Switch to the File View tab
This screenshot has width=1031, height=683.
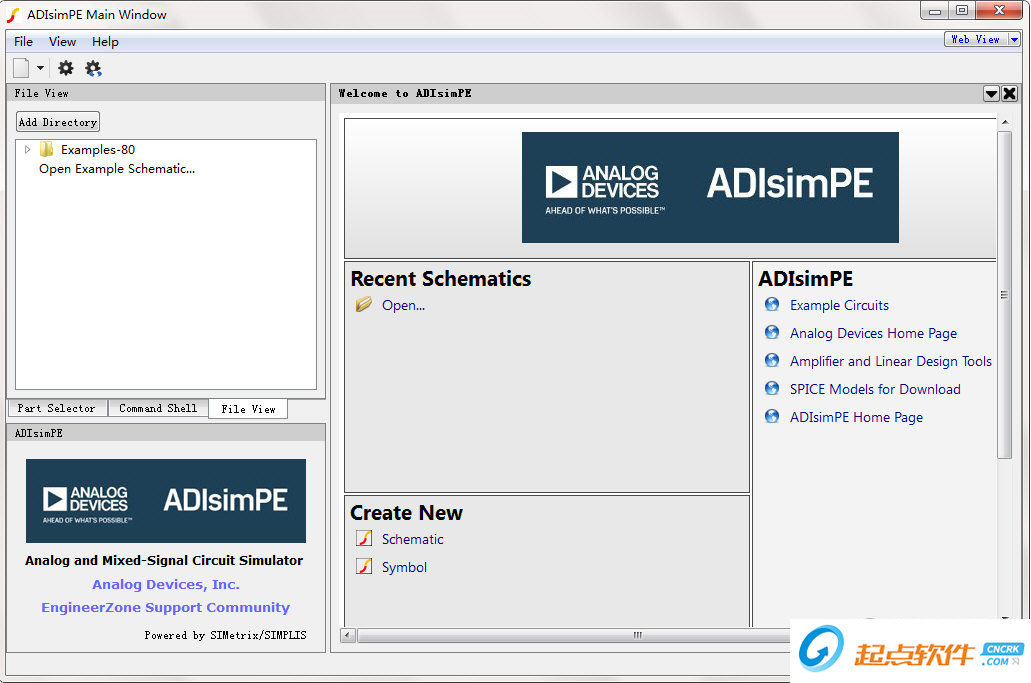pos(248,409)
